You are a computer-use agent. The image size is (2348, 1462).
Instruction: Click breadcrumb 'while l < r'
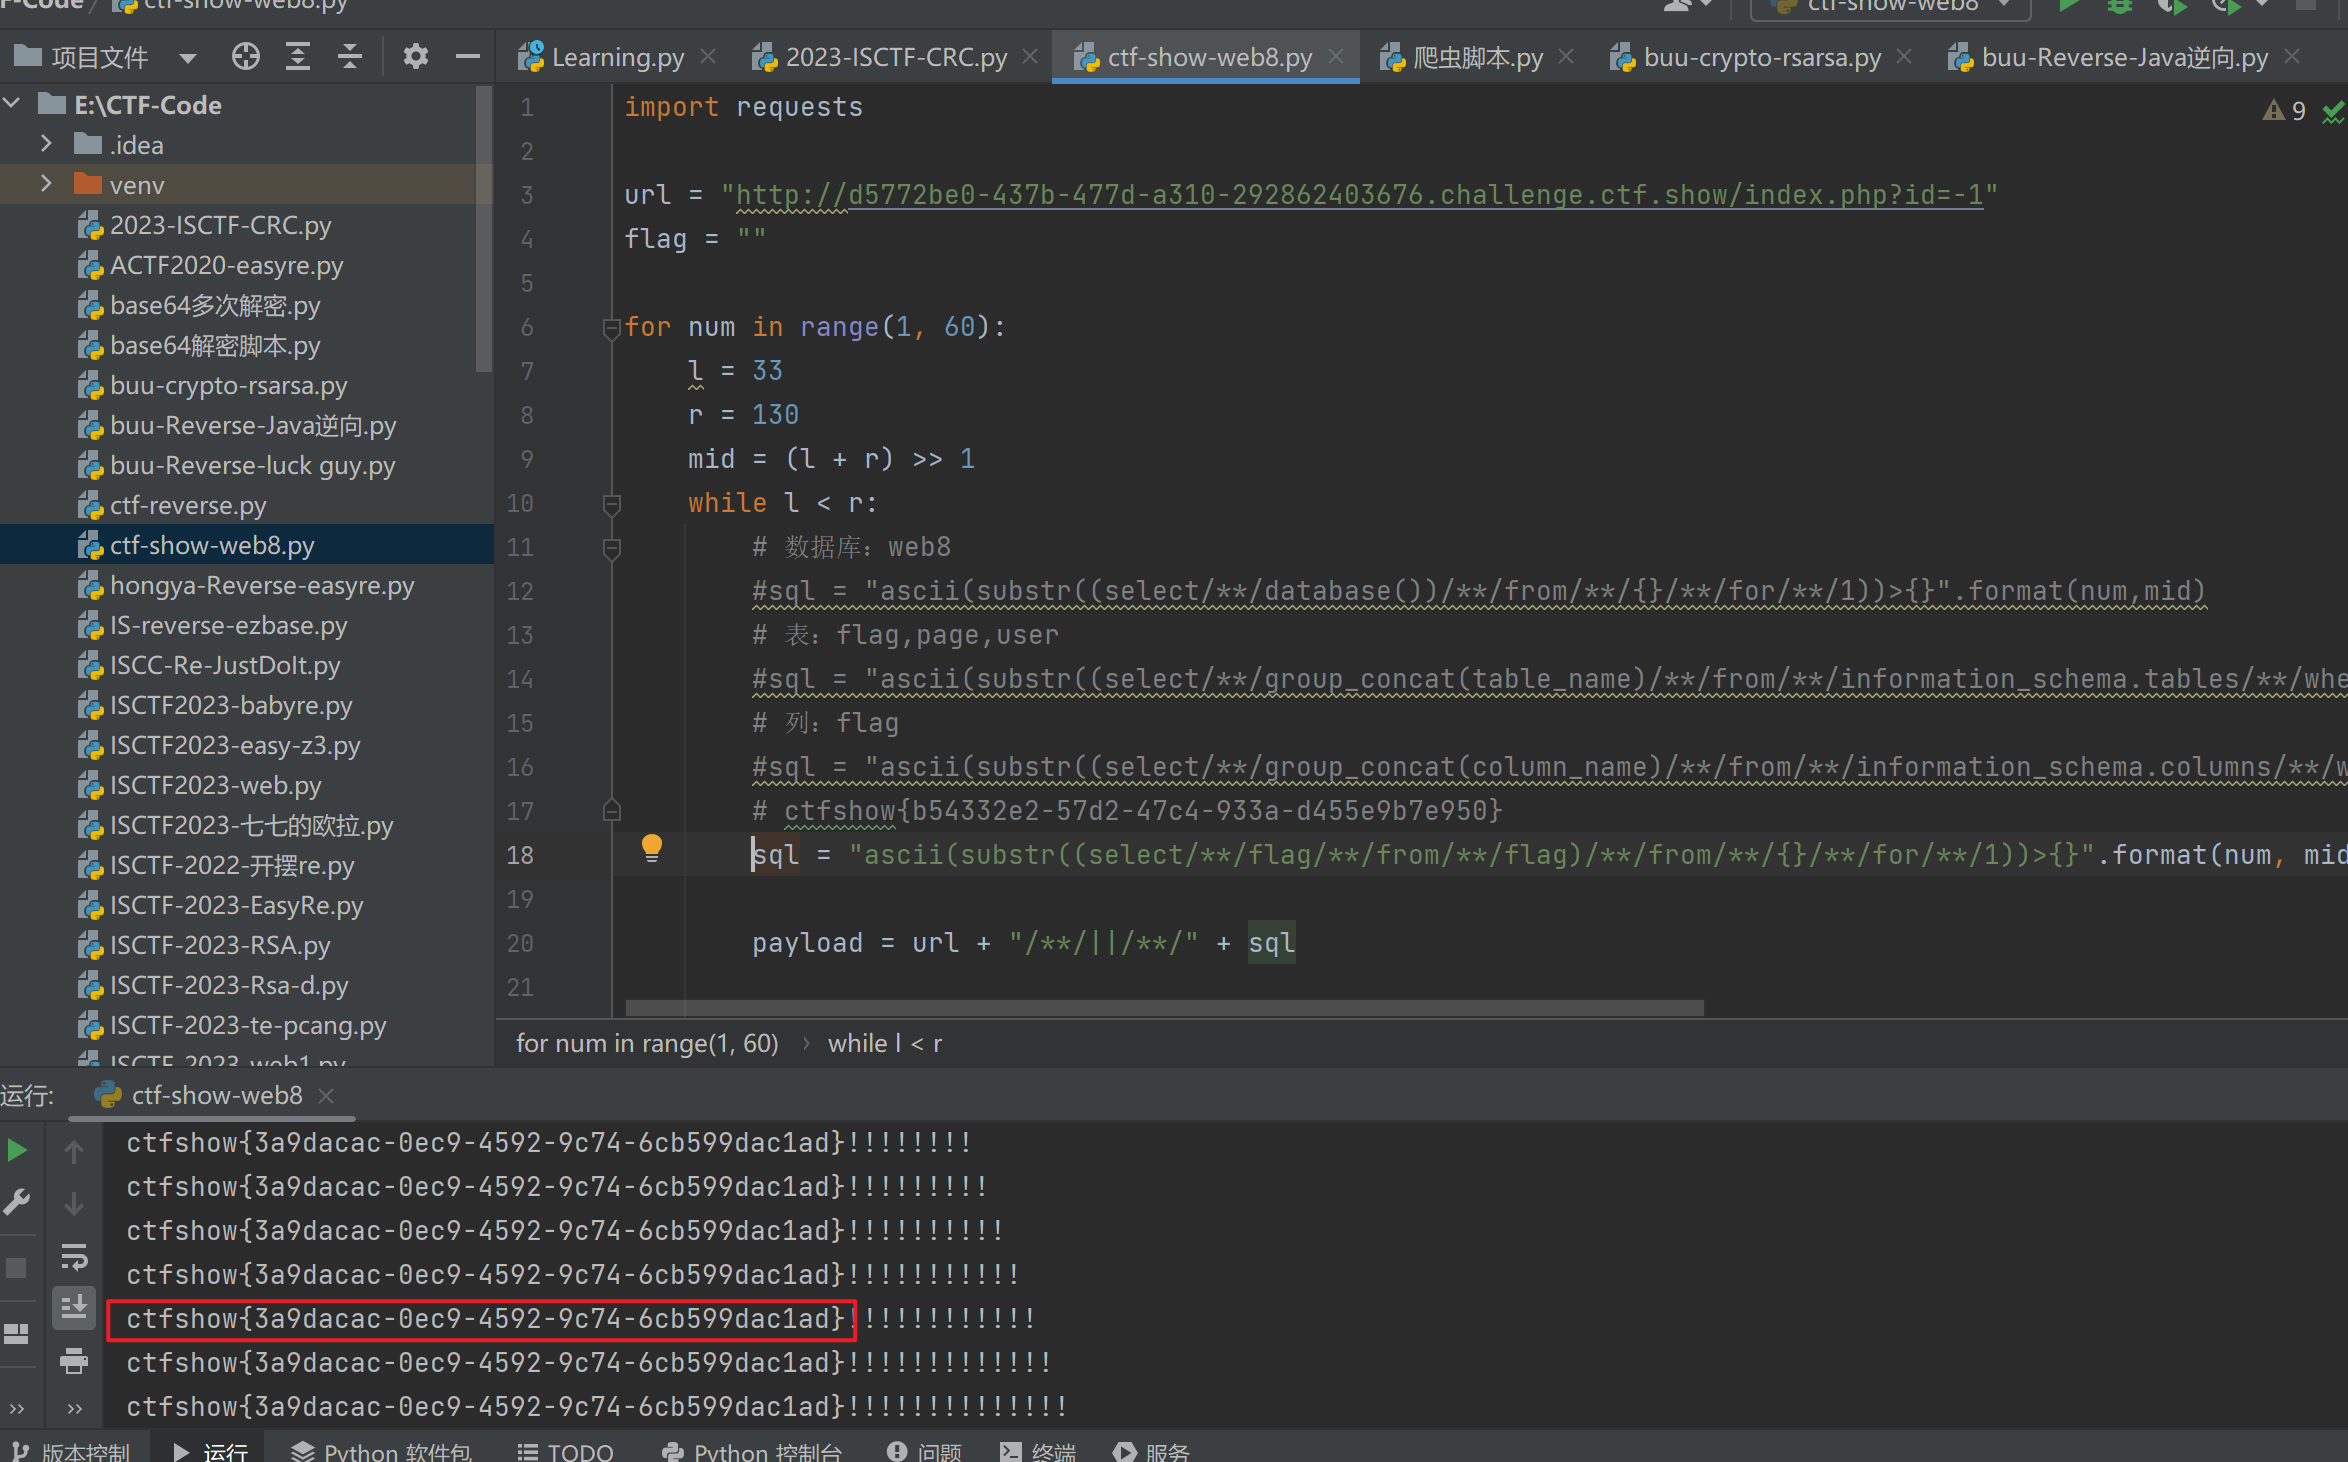(884, 1043)
